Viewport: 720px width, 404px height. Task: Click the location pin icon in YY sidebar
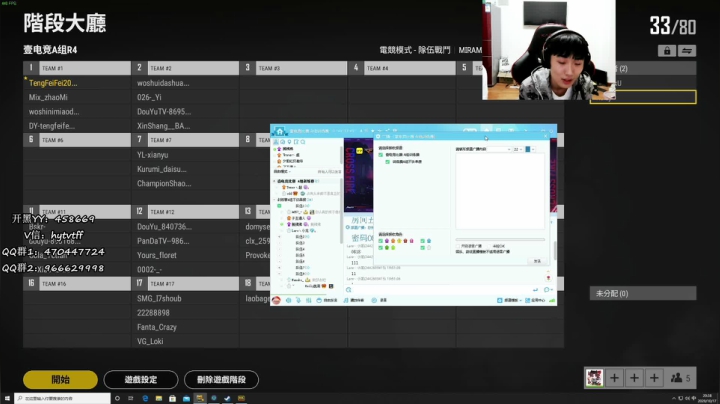289,142
